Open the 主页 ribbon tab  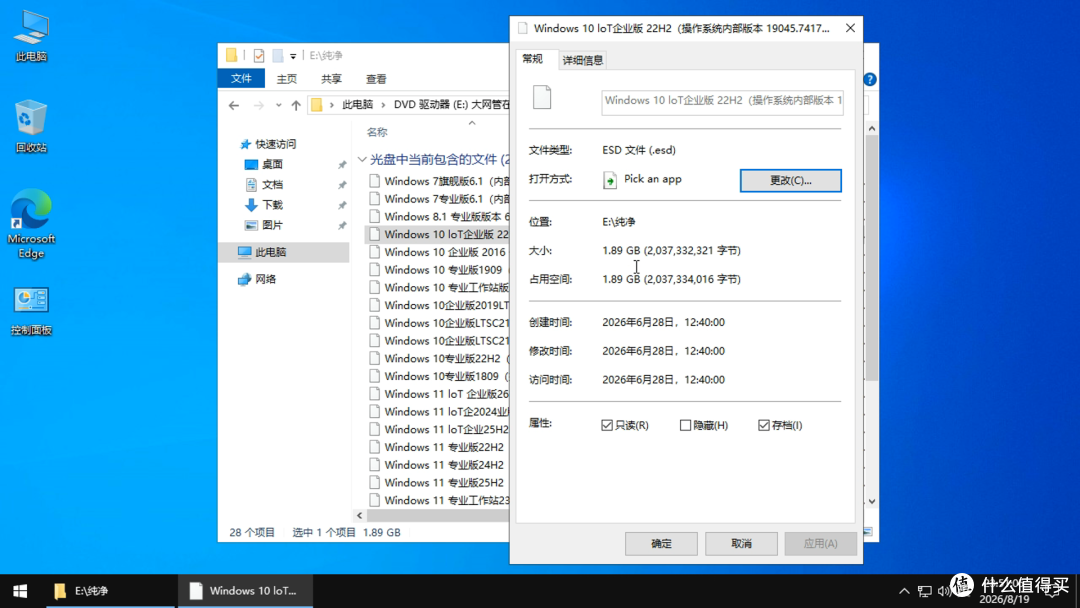pyautogui.click(x=287, y=79)
